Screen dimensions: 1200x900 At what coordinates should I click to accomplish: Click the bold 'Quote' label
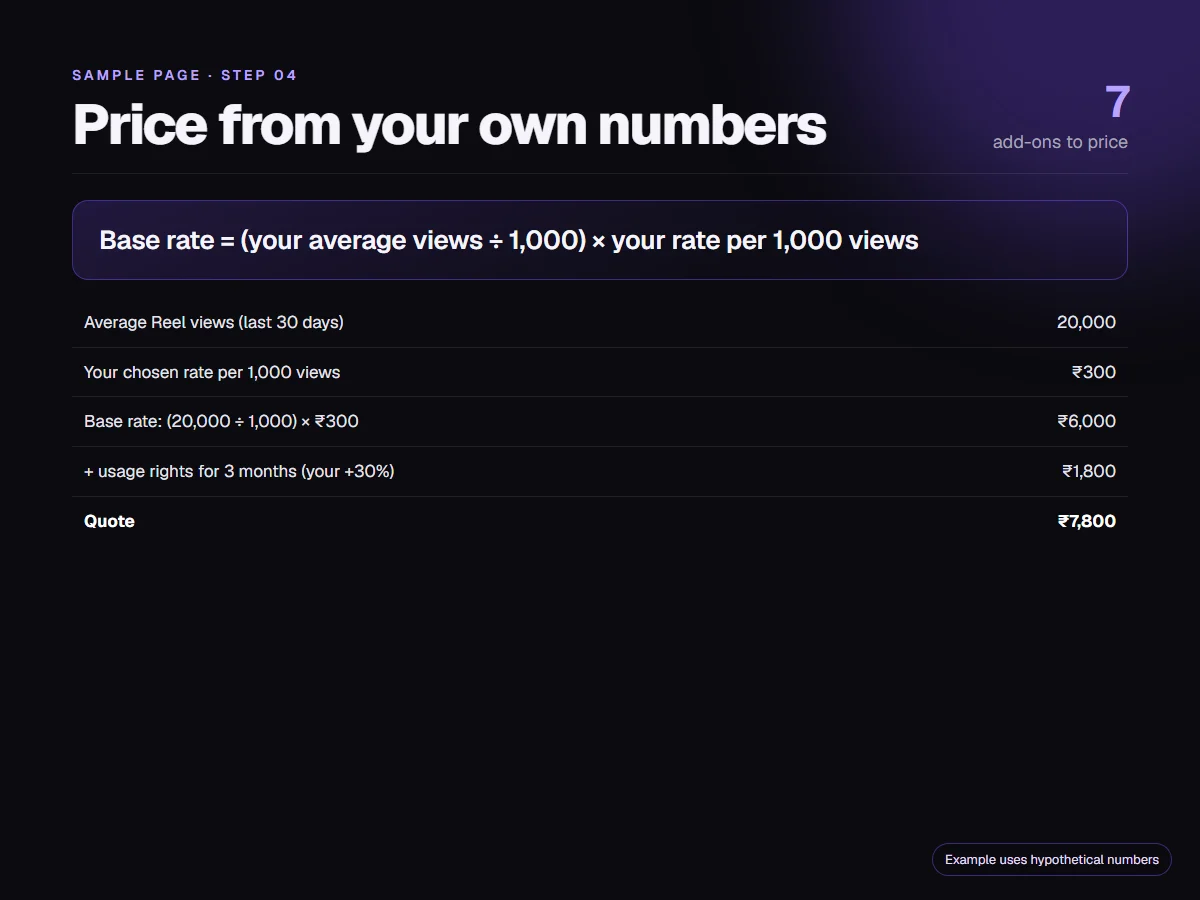pos(109,521)
